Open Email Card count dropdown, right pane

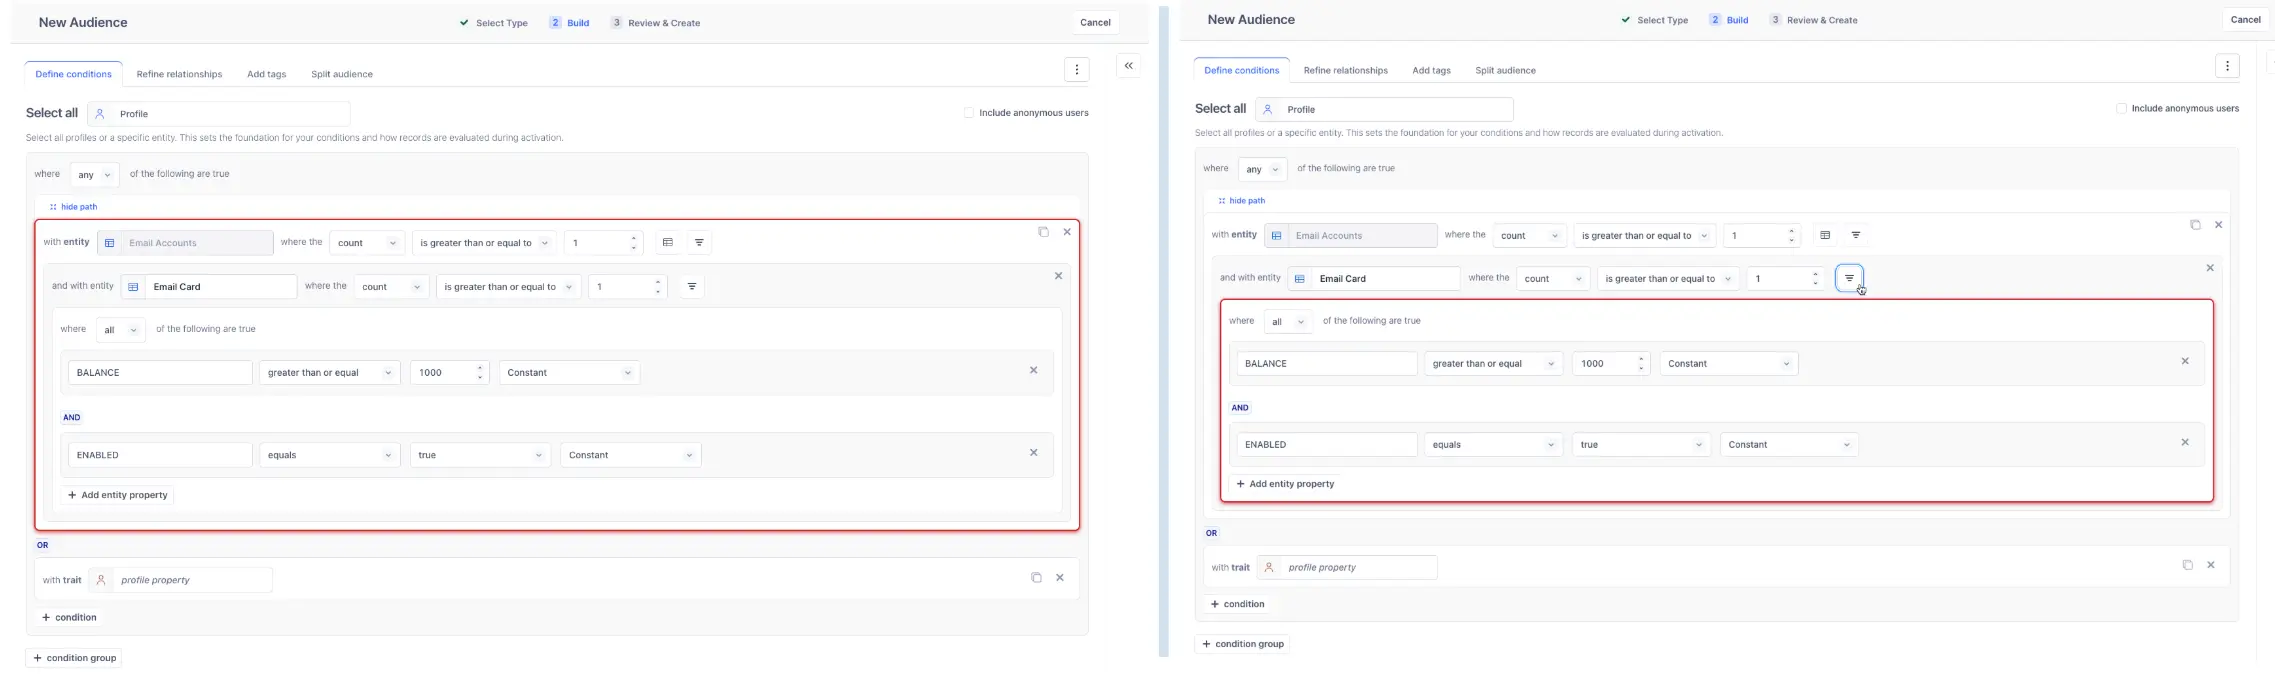point(1553,279)
